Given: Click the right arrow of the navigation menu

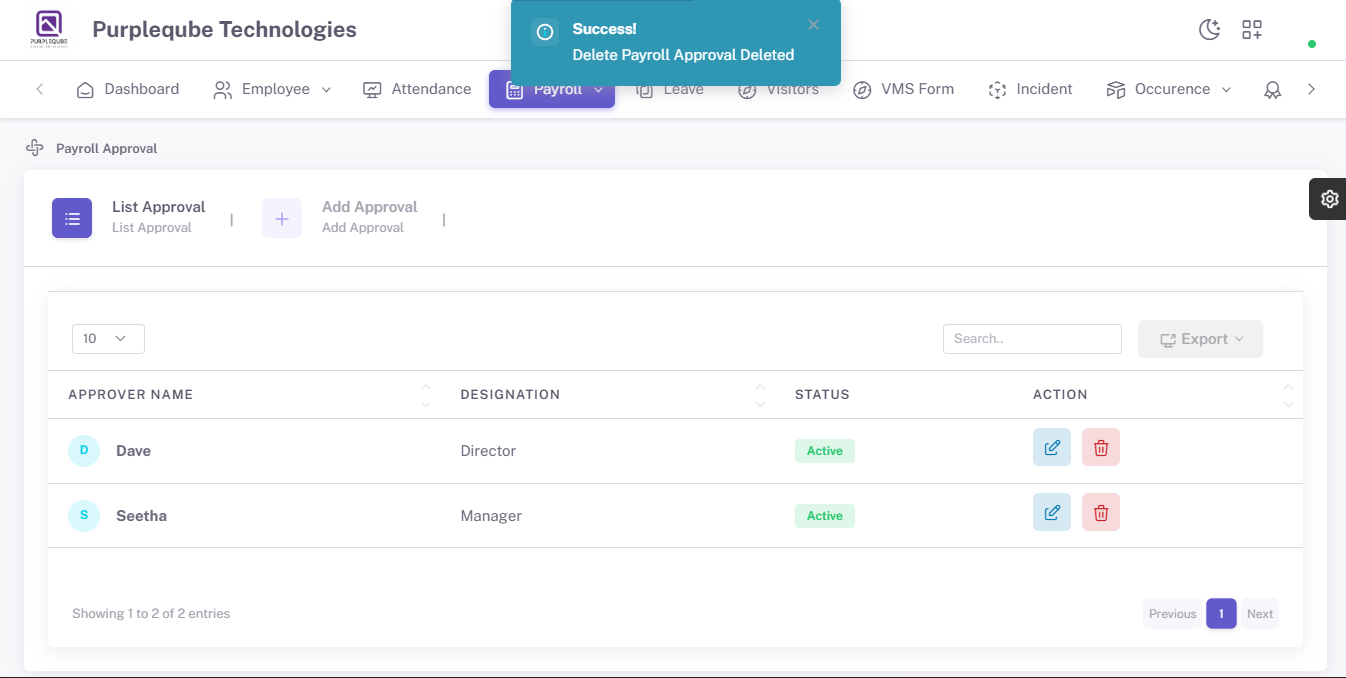Looking at the screenshot, I should (x=1311, y=89).
